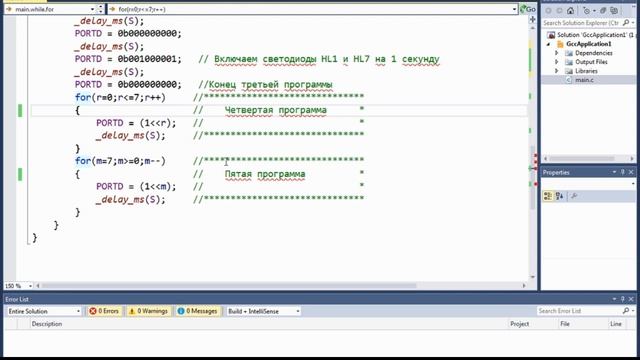
Task: Toggle the 0 Warnings filter
Action: 148,311
